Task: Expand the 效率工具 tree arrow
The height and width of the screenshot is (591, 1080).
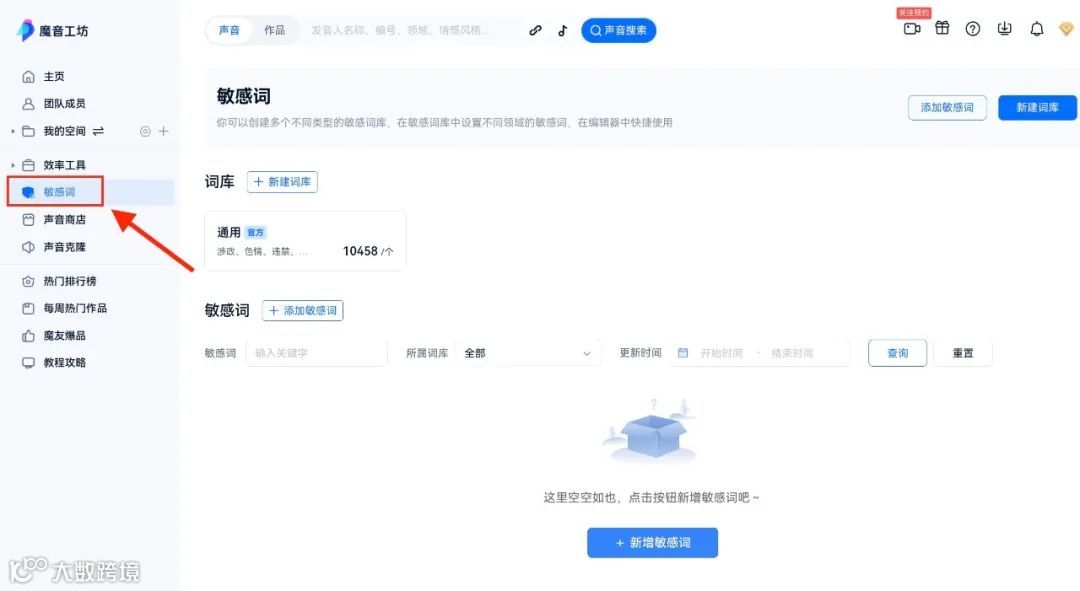Action: click(12, 165)
